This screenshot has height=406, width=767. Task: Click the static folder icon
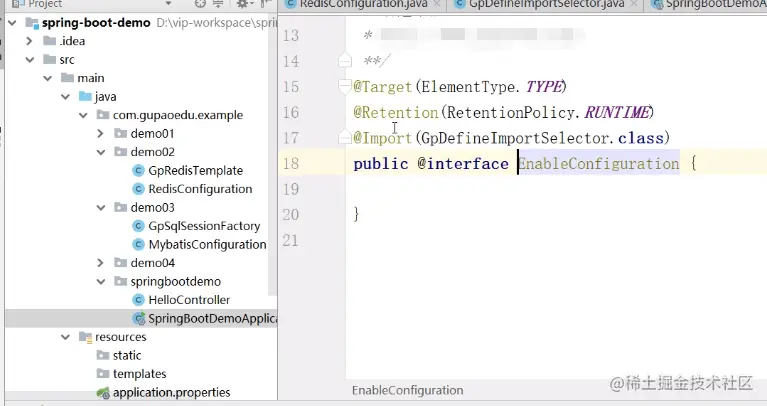click(103, 355)
